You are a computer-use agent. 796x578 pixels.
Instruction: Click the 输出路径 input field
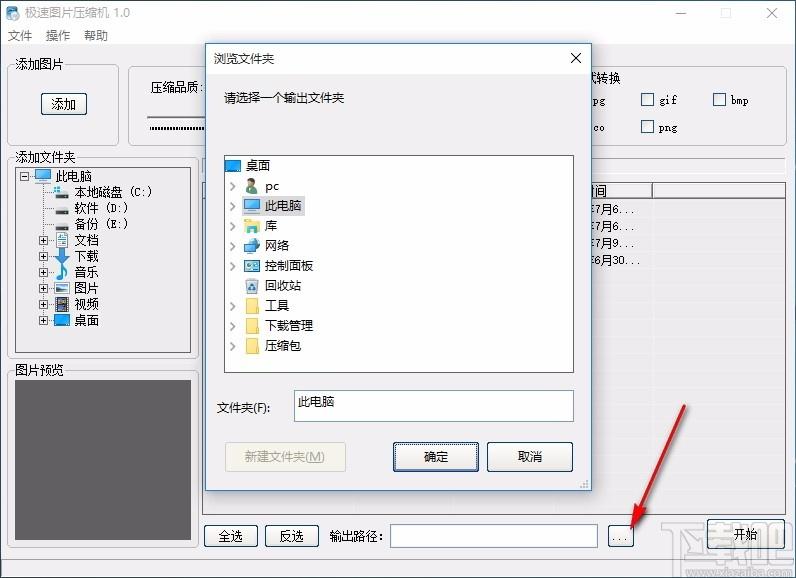[x=494, y=536]
